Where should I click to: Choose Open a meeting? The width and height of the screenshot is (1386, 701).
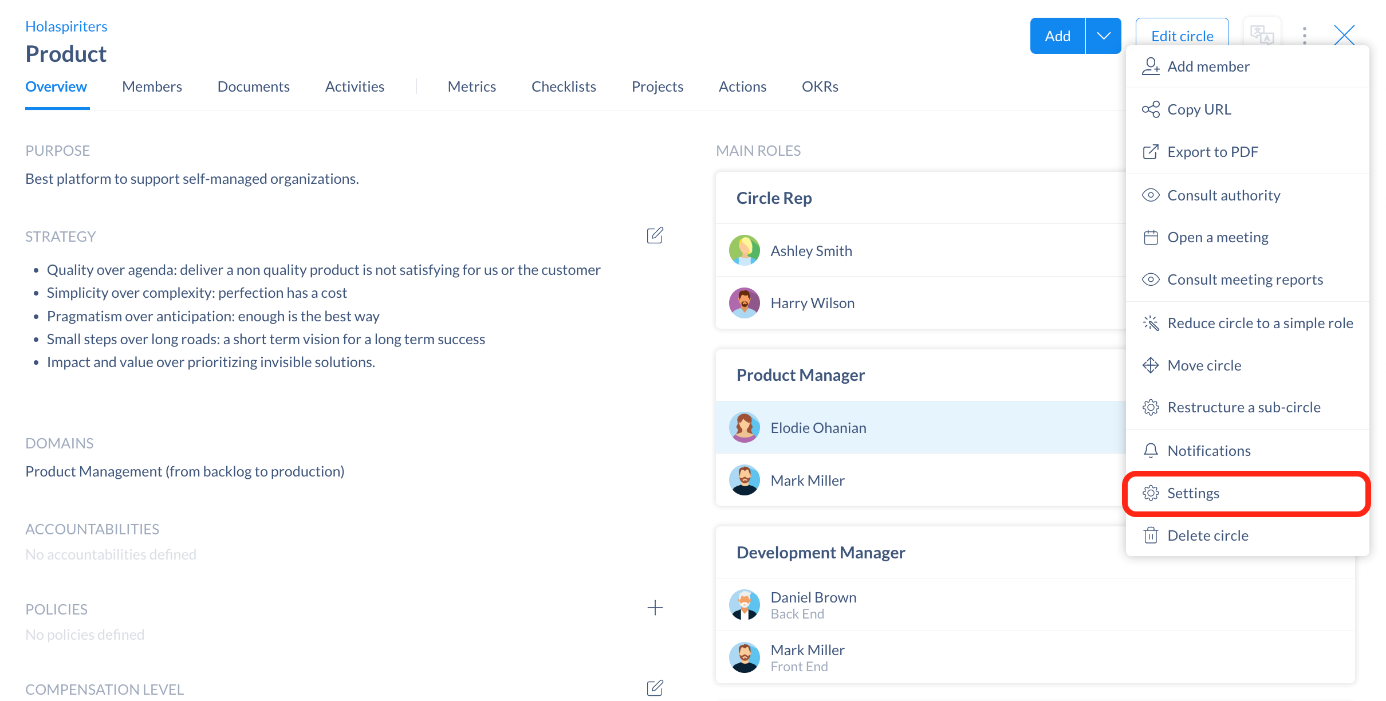click(1247, 237)
